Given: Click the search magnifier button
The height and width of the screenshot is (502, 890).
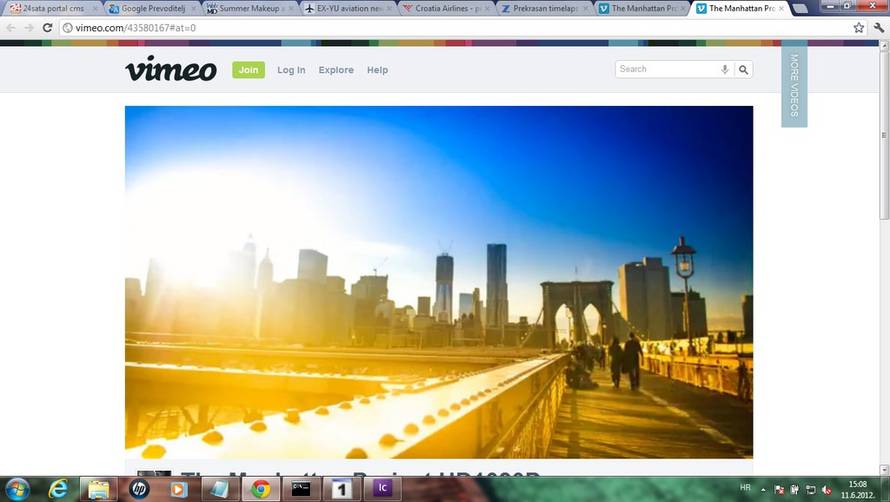Looking at the screenshot, I should (743, 69).
